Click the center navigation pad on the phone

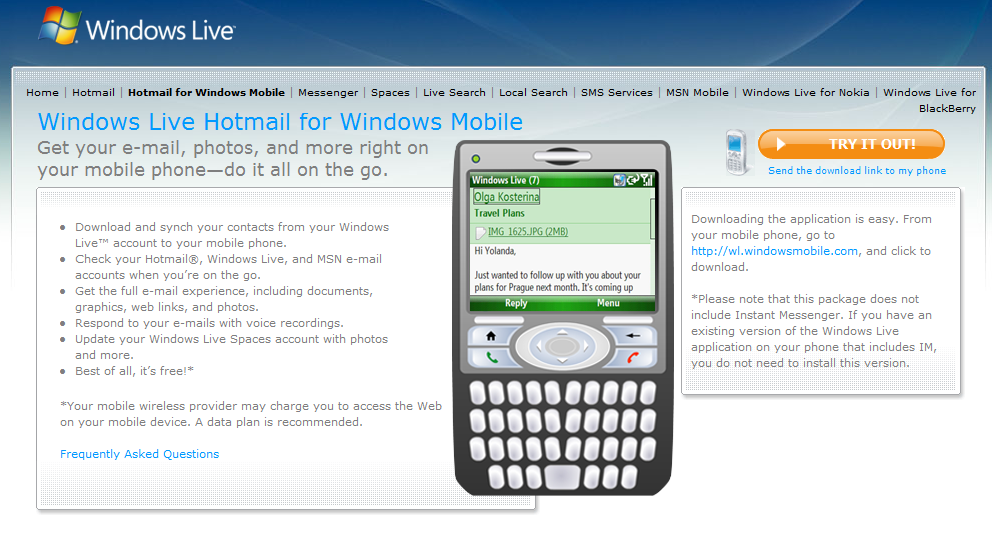[562, 346]
